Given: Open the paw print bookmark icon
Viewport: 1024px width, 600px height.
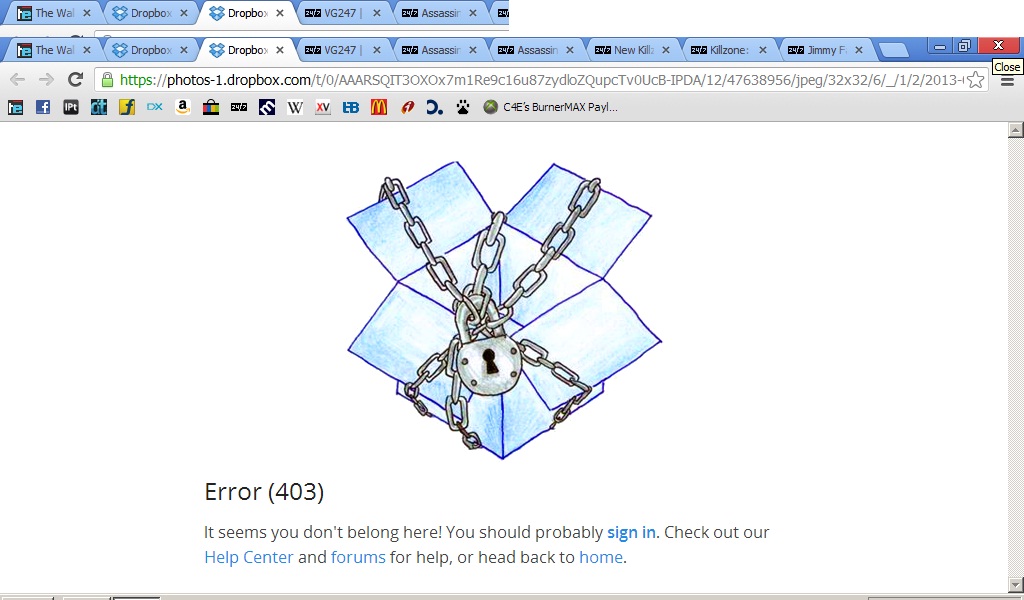Looking at the screenshot, I should 463,107.
